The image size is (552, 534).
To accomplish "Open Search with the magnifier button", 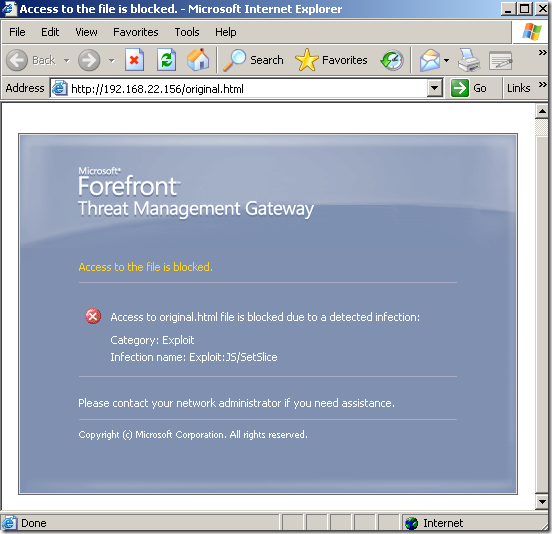I will [253, 60].
